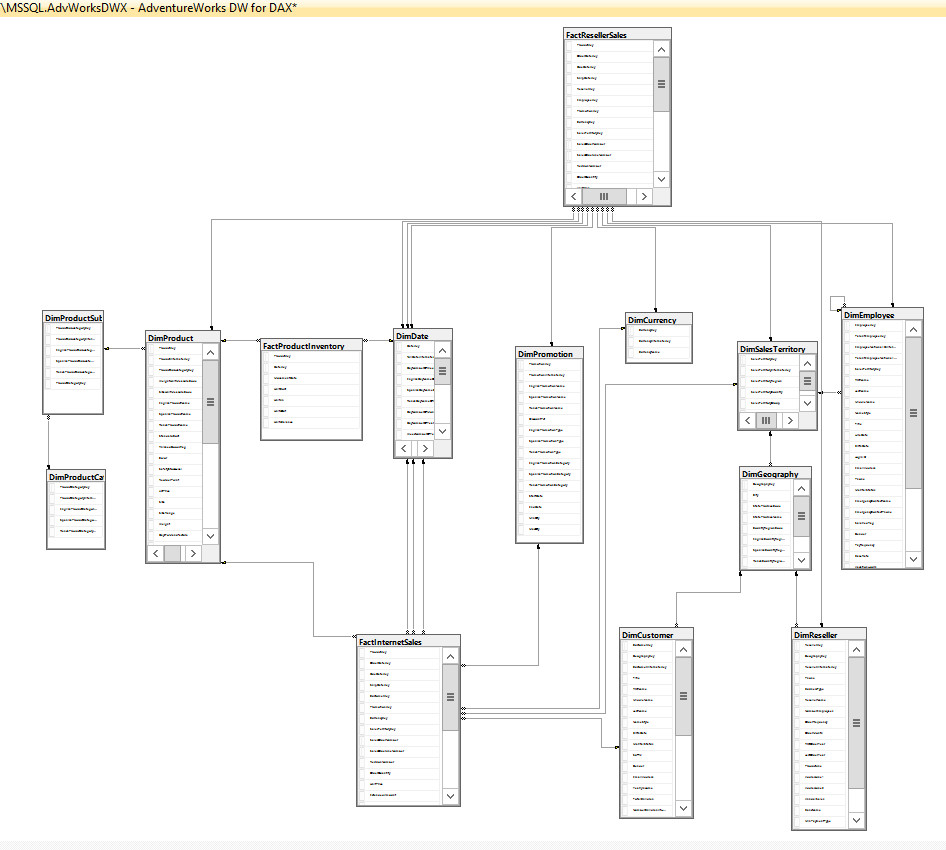Click the right arrow in FactResellerSales

coord(644,196)
